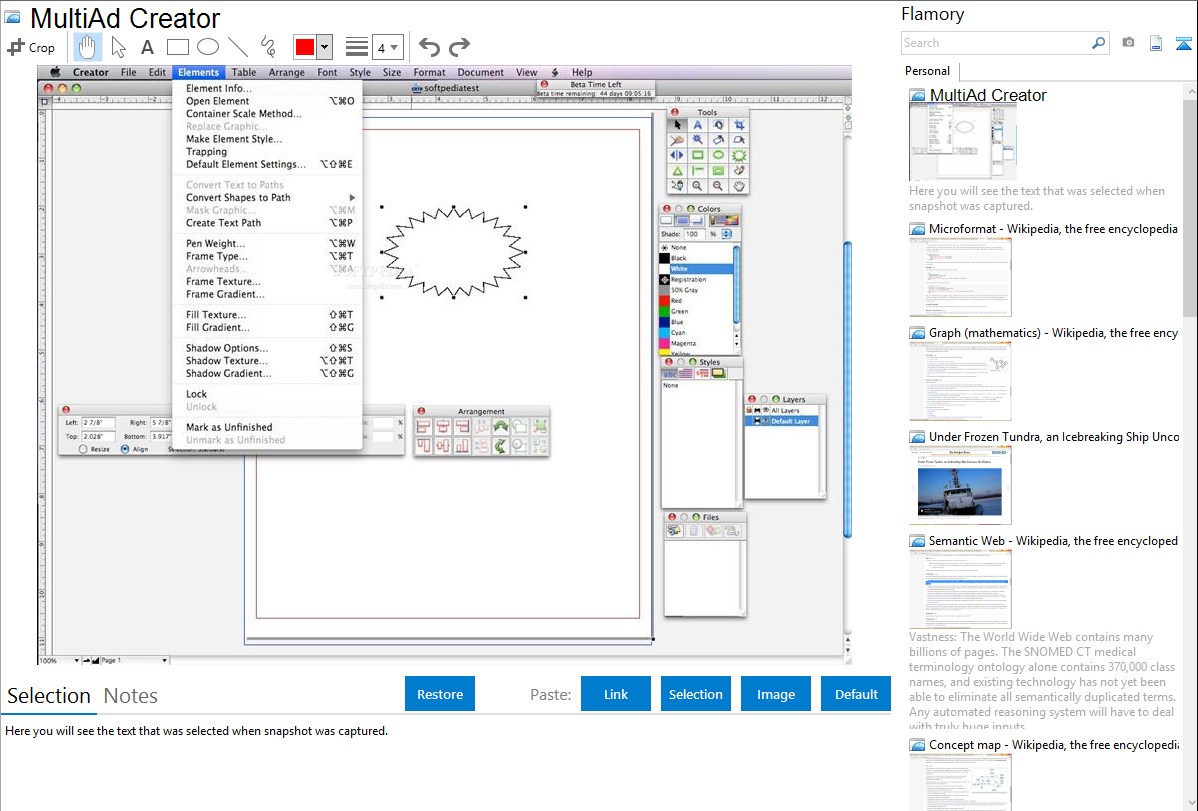Select the rectangle shape tool in Flamory toolbar

click(177, 47)
